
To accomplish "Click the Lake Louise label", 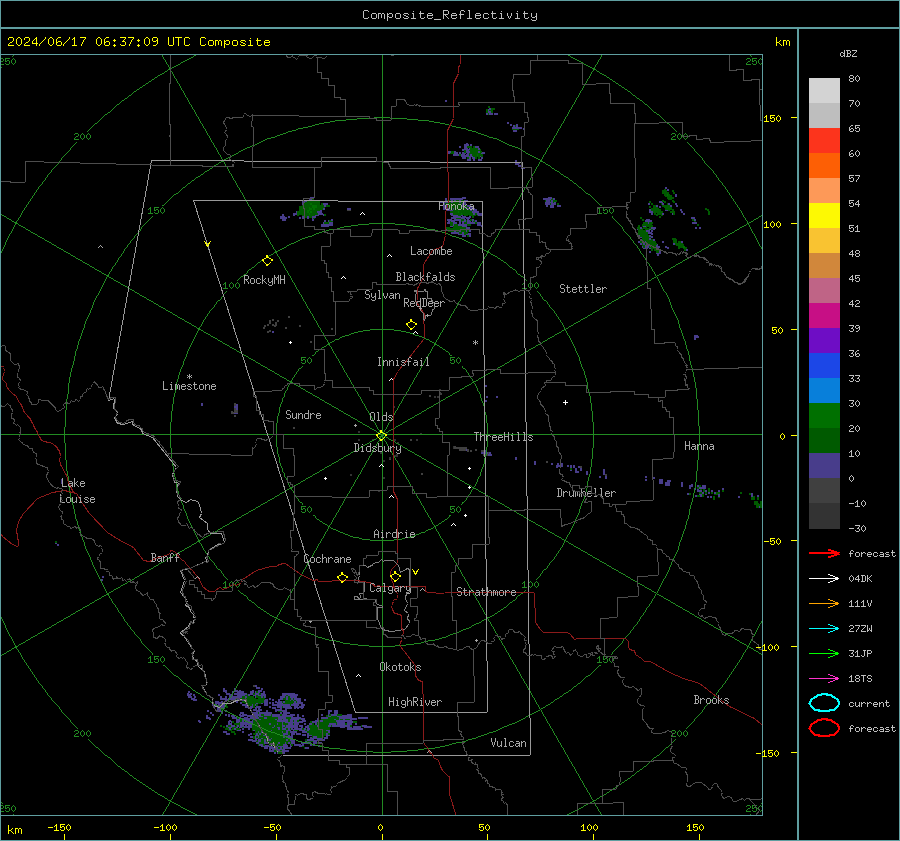I will [77, 491].
